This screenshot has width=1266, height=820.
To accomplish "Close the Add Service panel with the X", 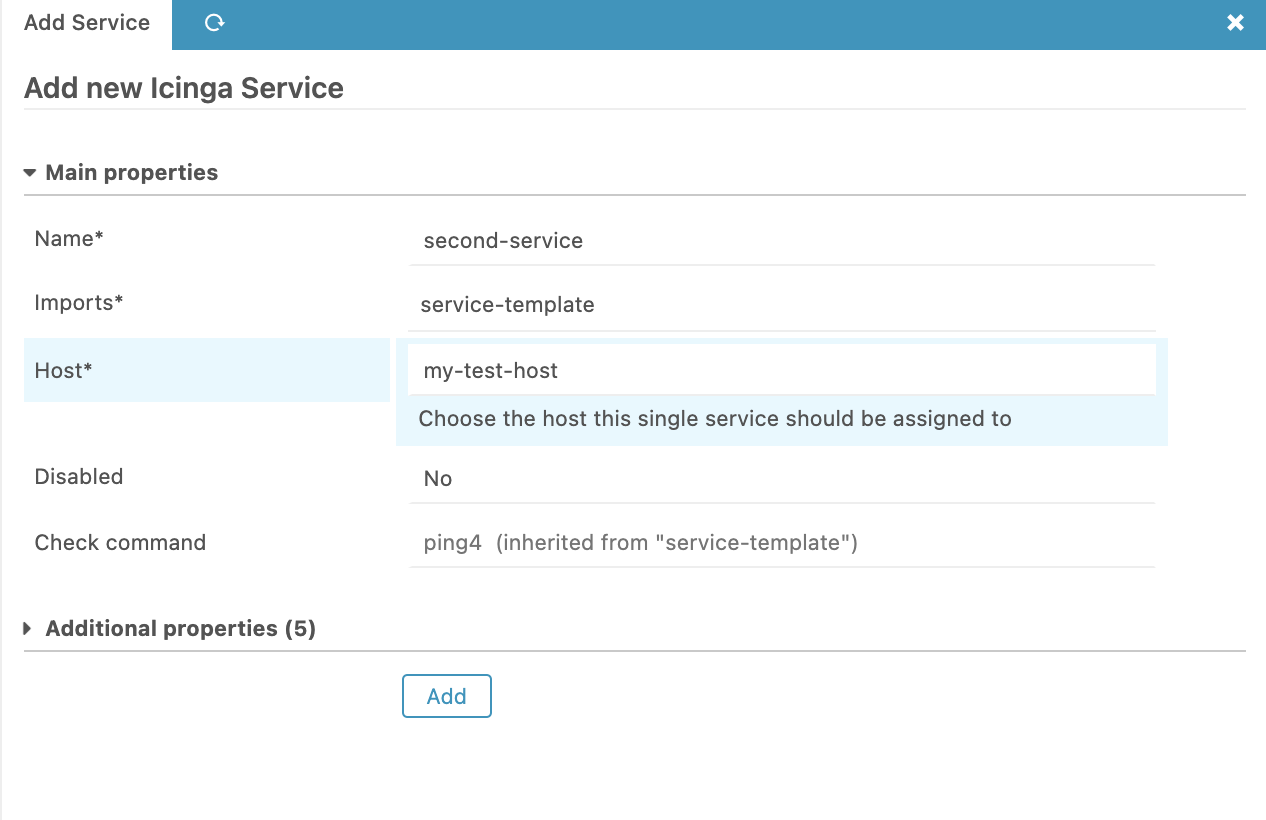I will pyautogui.click(x=1236, y=22).
